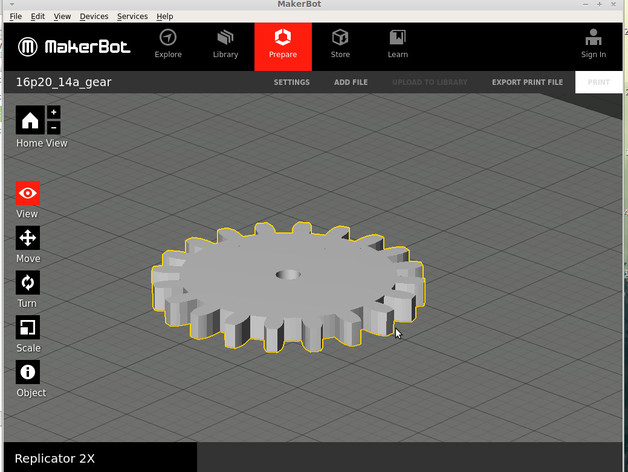Viewport: 628px width, 472px height.
Task: Open the File menu
Action: pyautogui.click(x=16, y=16)
